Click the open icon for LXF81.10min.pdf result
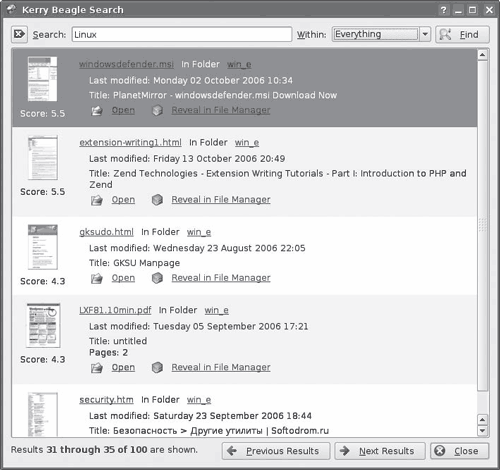This screenshot has width=500, height=470. (97, 368)
